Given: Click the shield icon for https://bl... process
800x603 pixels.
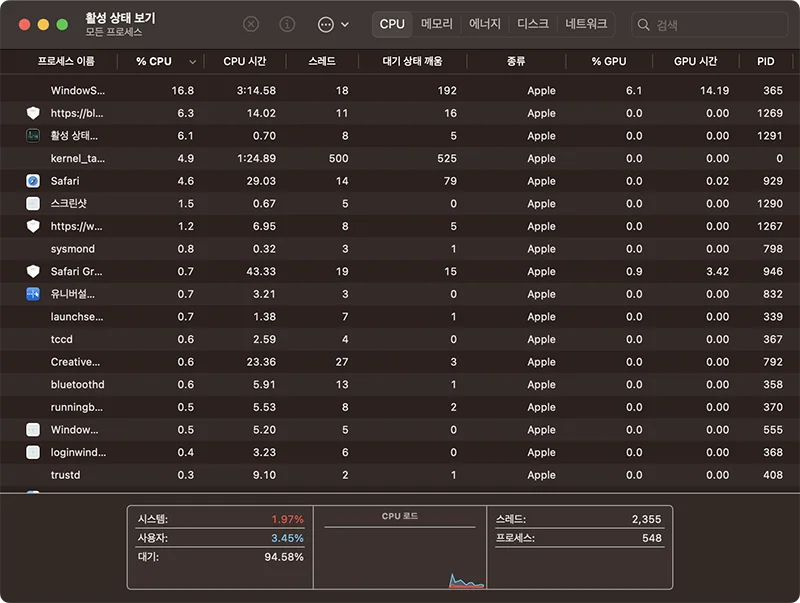Looking at the screenshot, I should coord(33,113).
